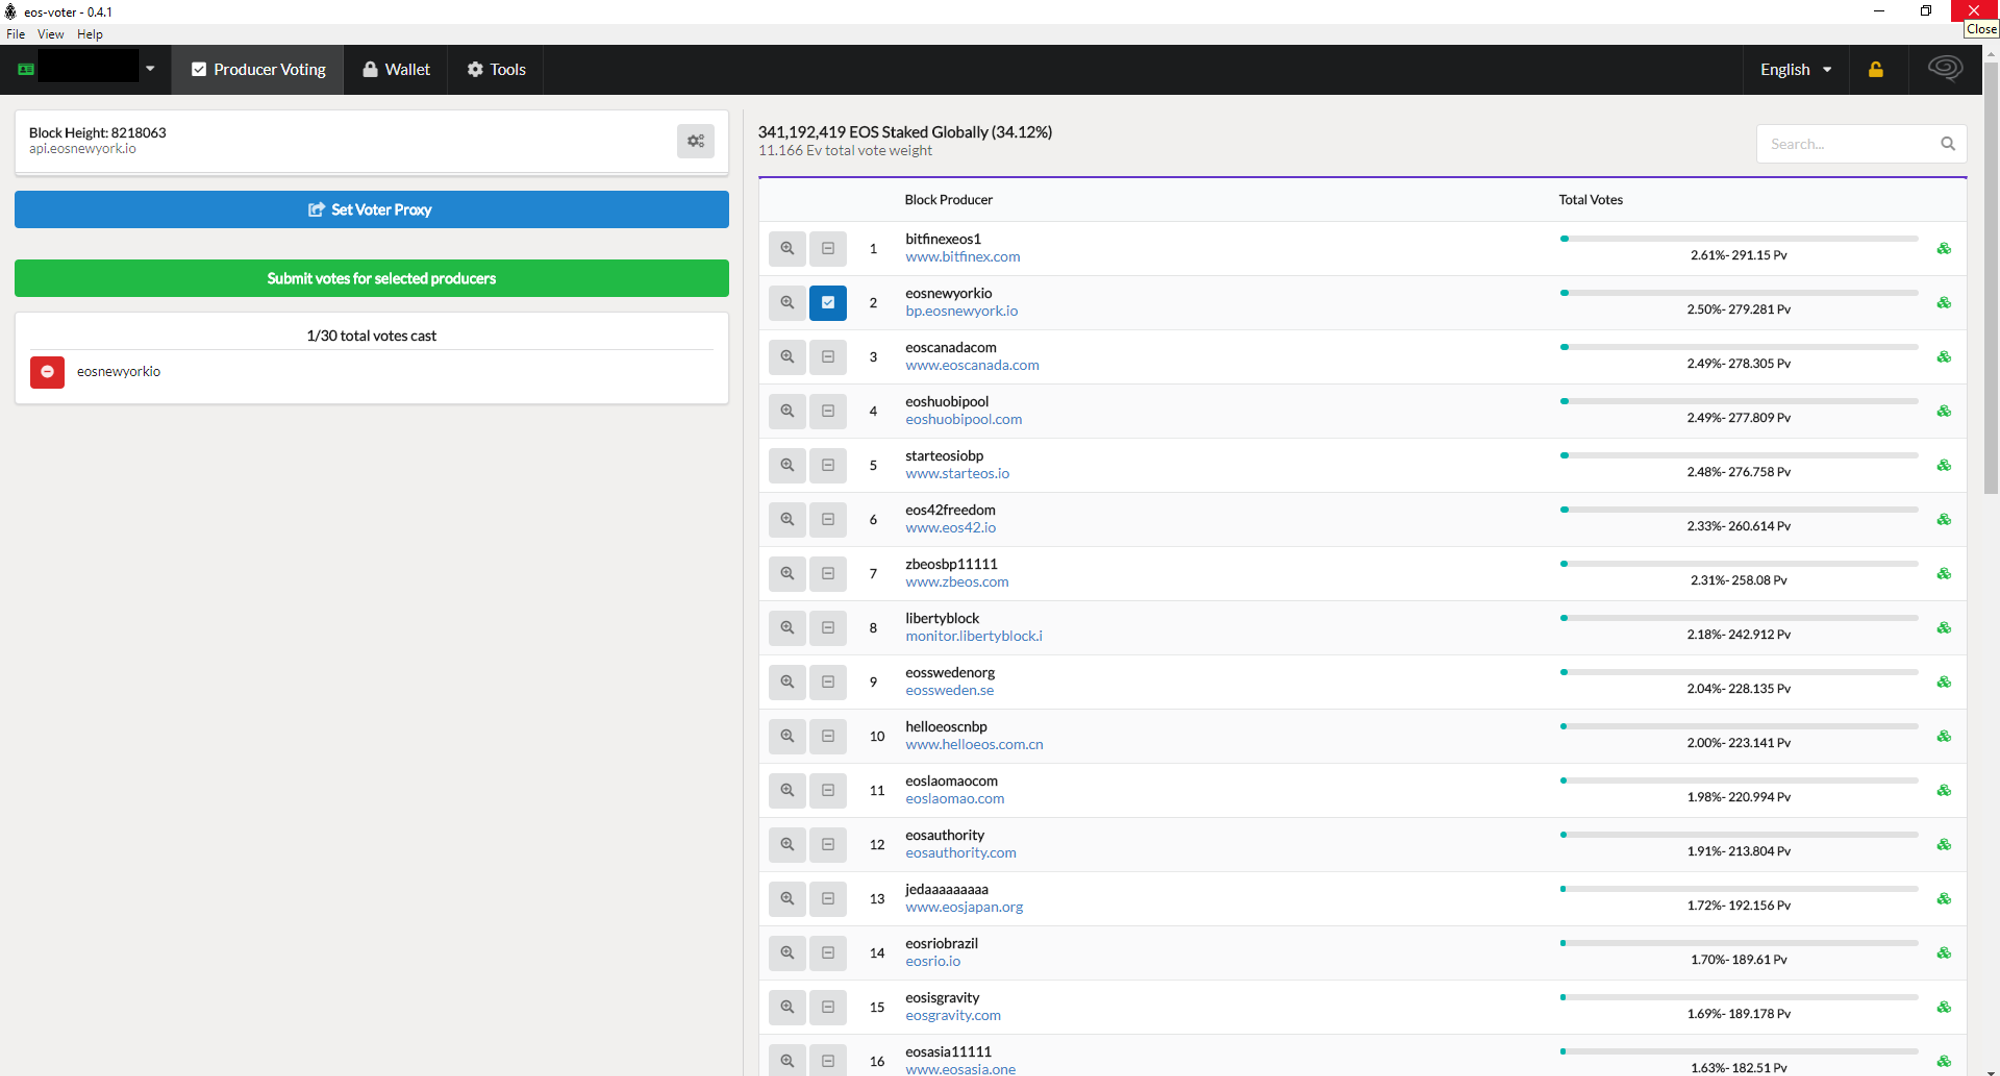2000x1076 pixels.
Task: Click Set Voter Proxy button
Action: coord(371,209)
